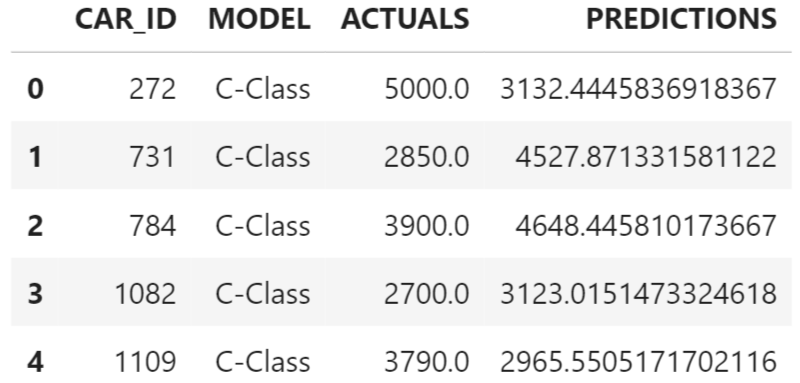Select row index 4
Screen dimensions: 800x383
(x=35, y=362)
